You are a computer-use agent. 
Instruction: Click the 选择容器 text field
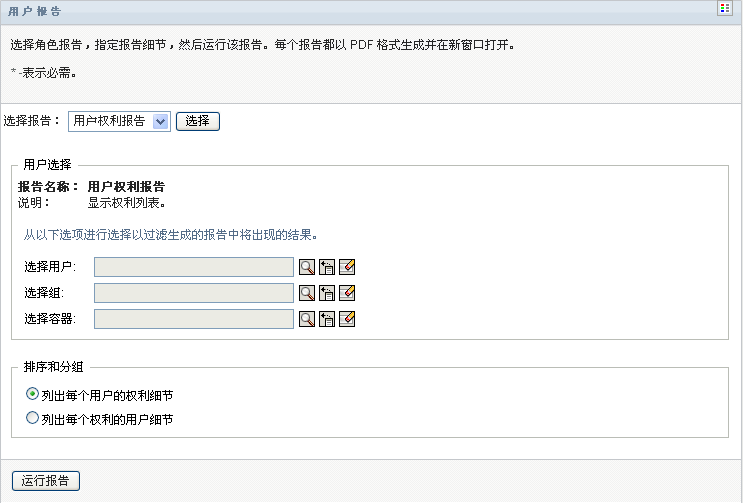coord(194,318)
